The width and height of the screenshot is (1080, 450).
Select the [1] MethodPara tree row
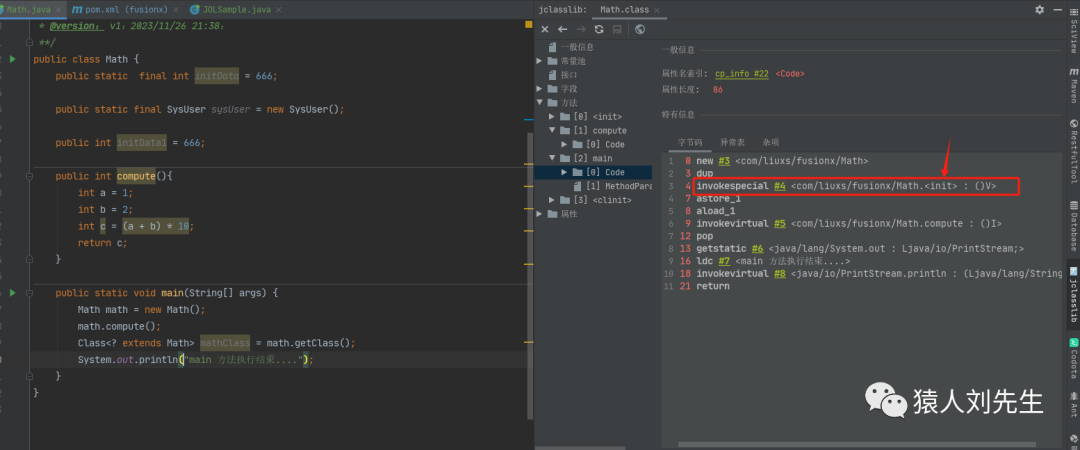[593, 186]
